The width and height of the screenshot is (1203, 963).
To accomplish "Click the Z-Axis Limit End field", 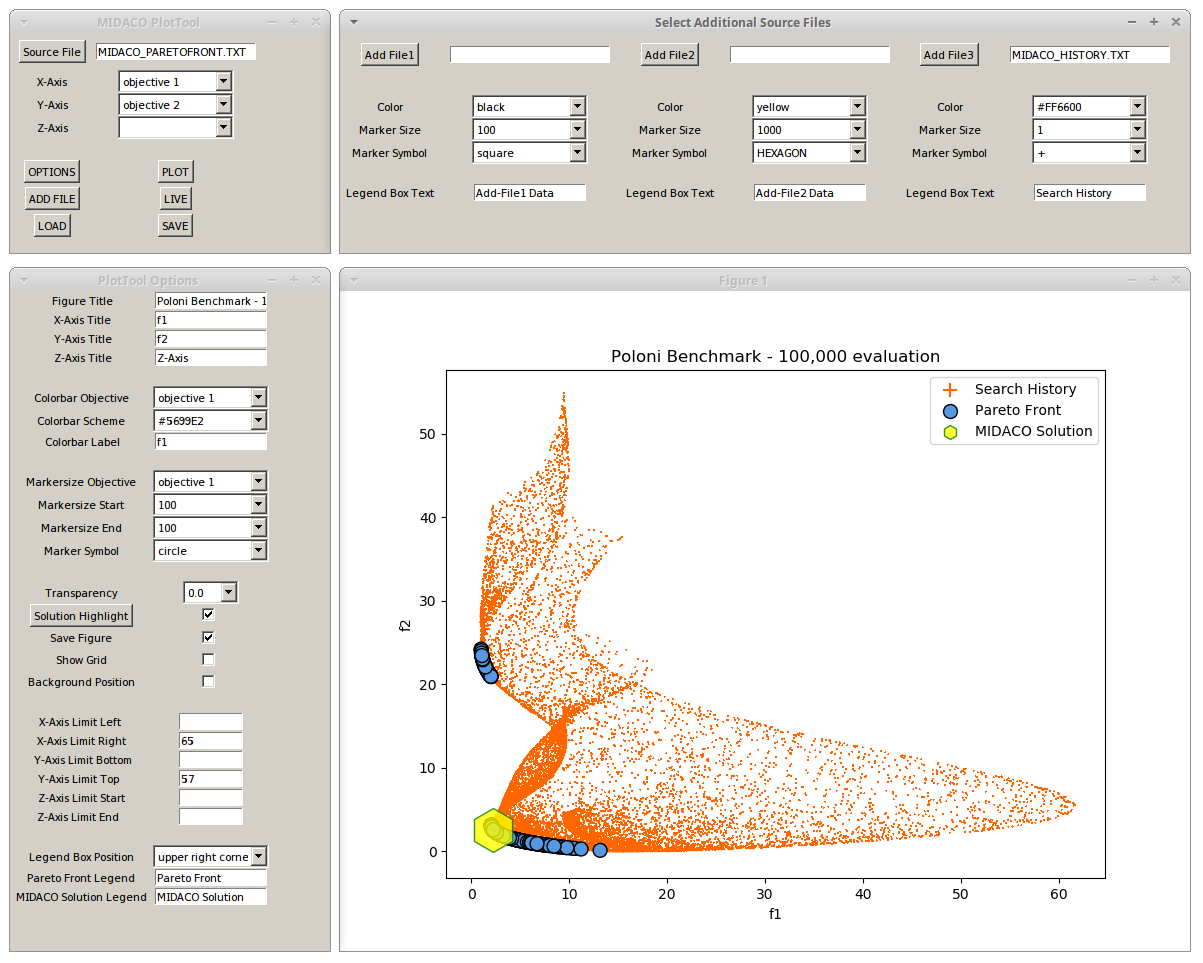I will [211, 817].
